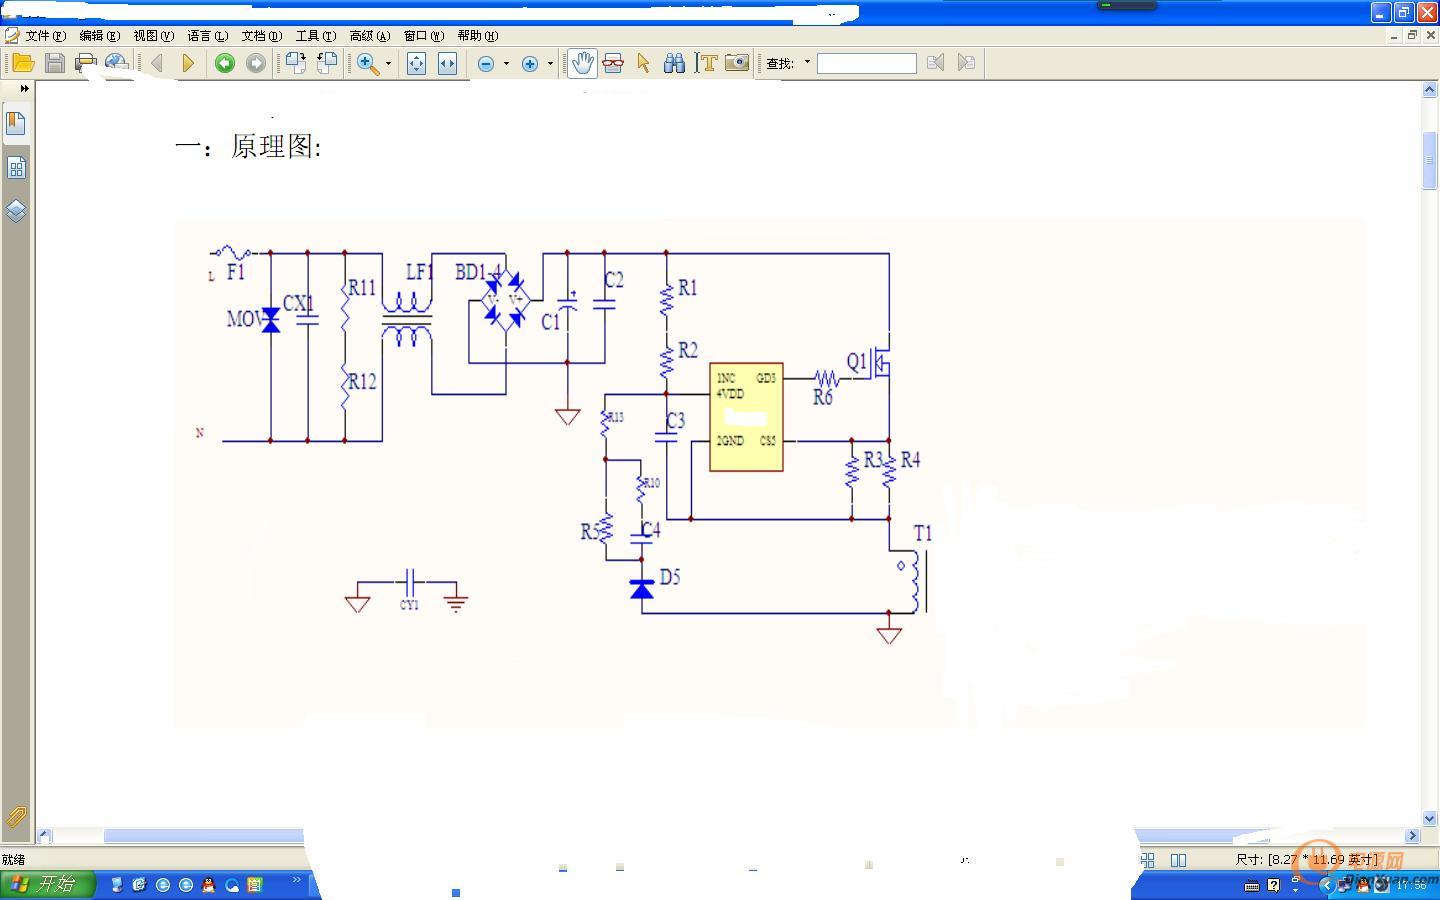Click the Save disk icon
Screen dimensions: 1440x900
(x=55, y=63)
